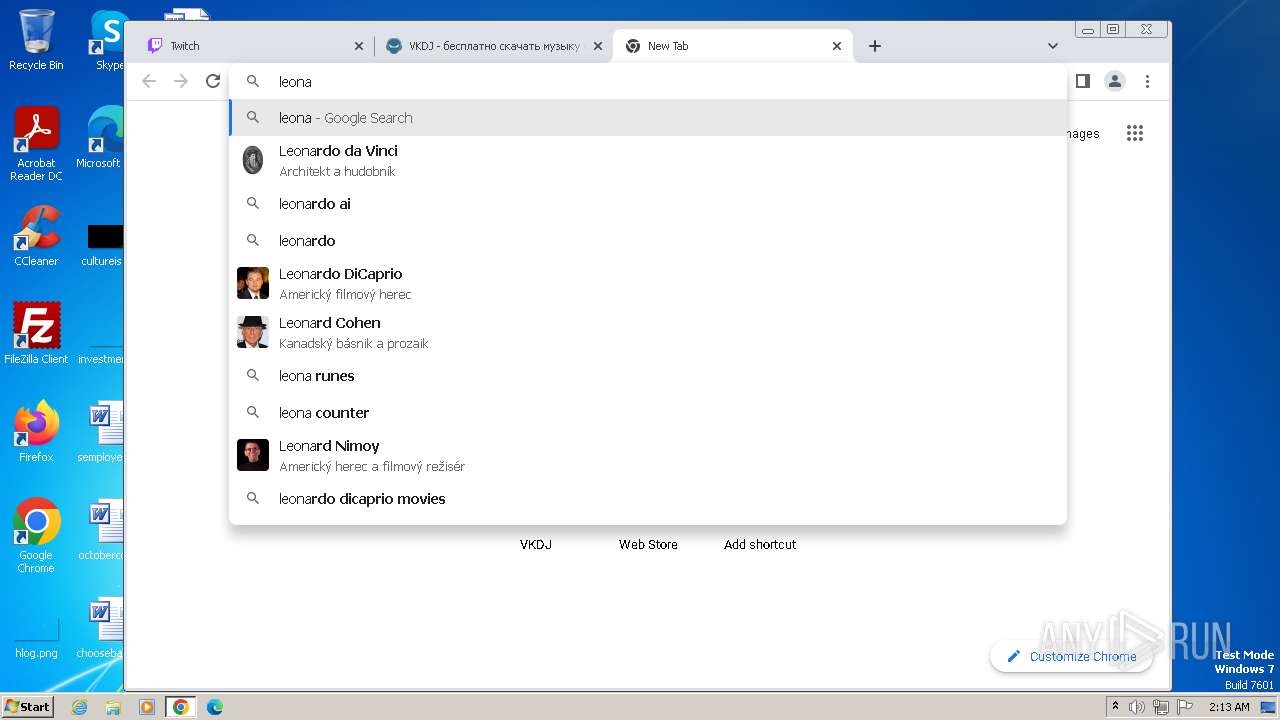The image size is (1280, 720).
Task: Open the Chrome profile avatar
Action: click(x=1115, y=81)
